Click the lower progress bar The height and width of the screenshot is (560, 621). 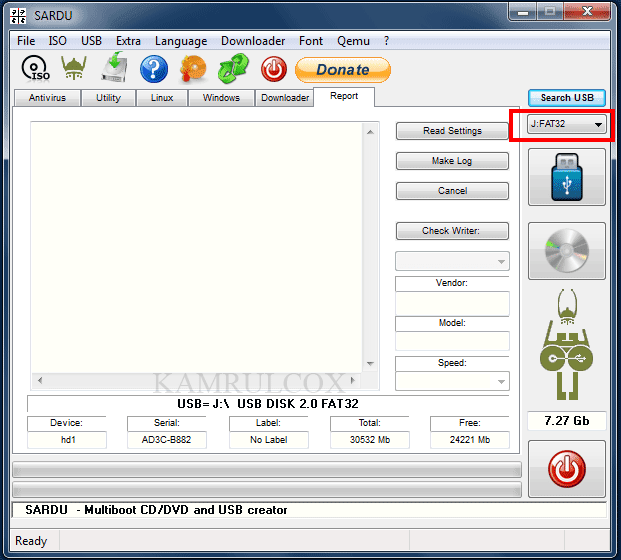click(x=267, y=490)
